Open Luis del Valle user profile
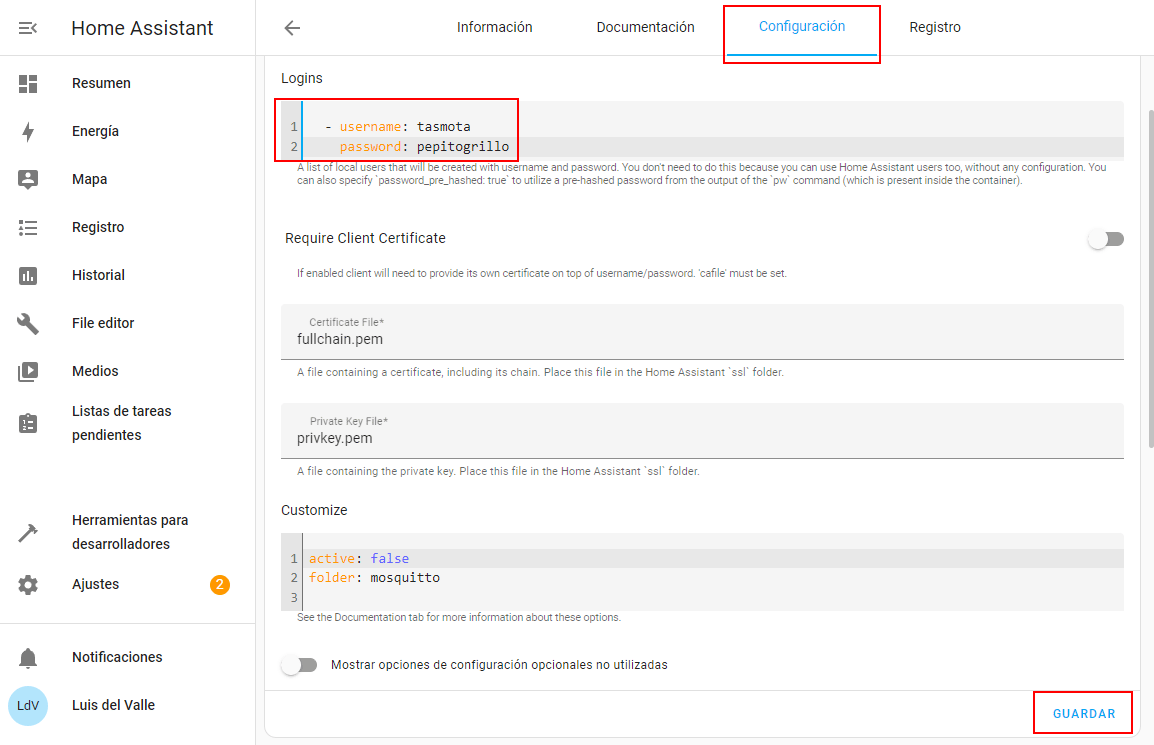The height and width of the screenshot is (745, 1154). pos(112,706)
